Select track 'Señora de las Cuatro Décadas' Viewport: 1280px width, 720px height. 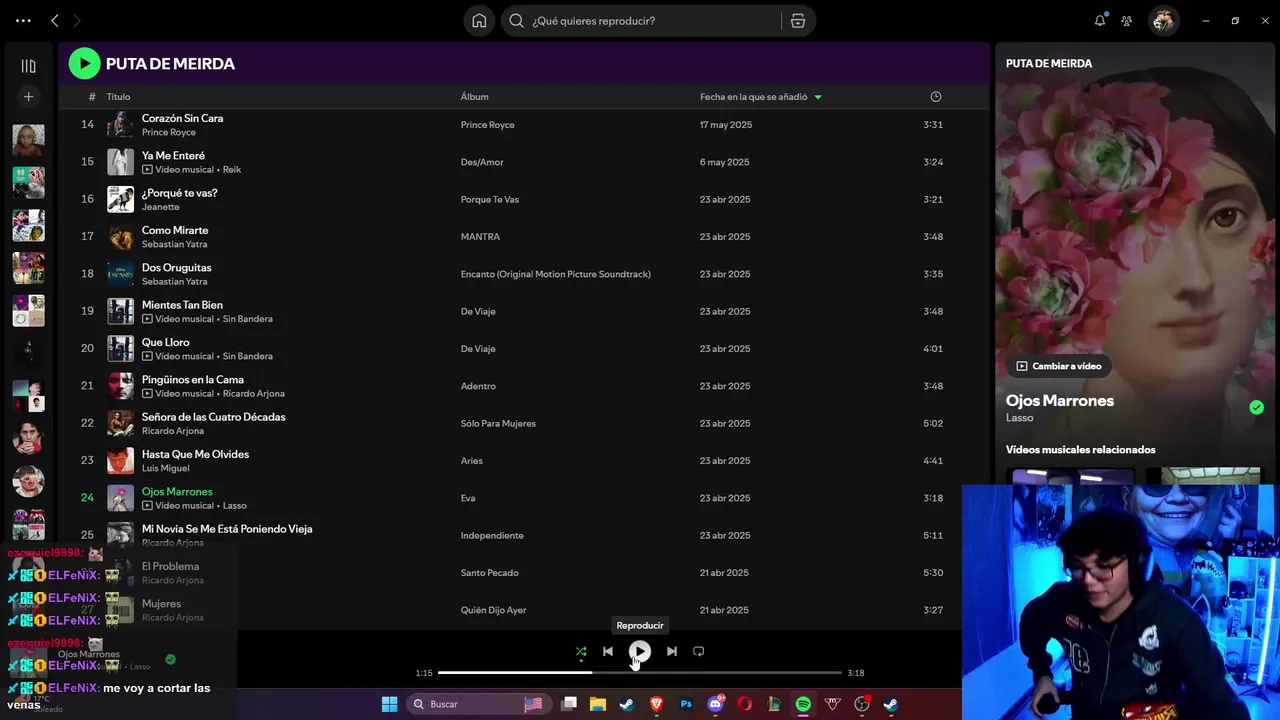(x=213, y=417)
